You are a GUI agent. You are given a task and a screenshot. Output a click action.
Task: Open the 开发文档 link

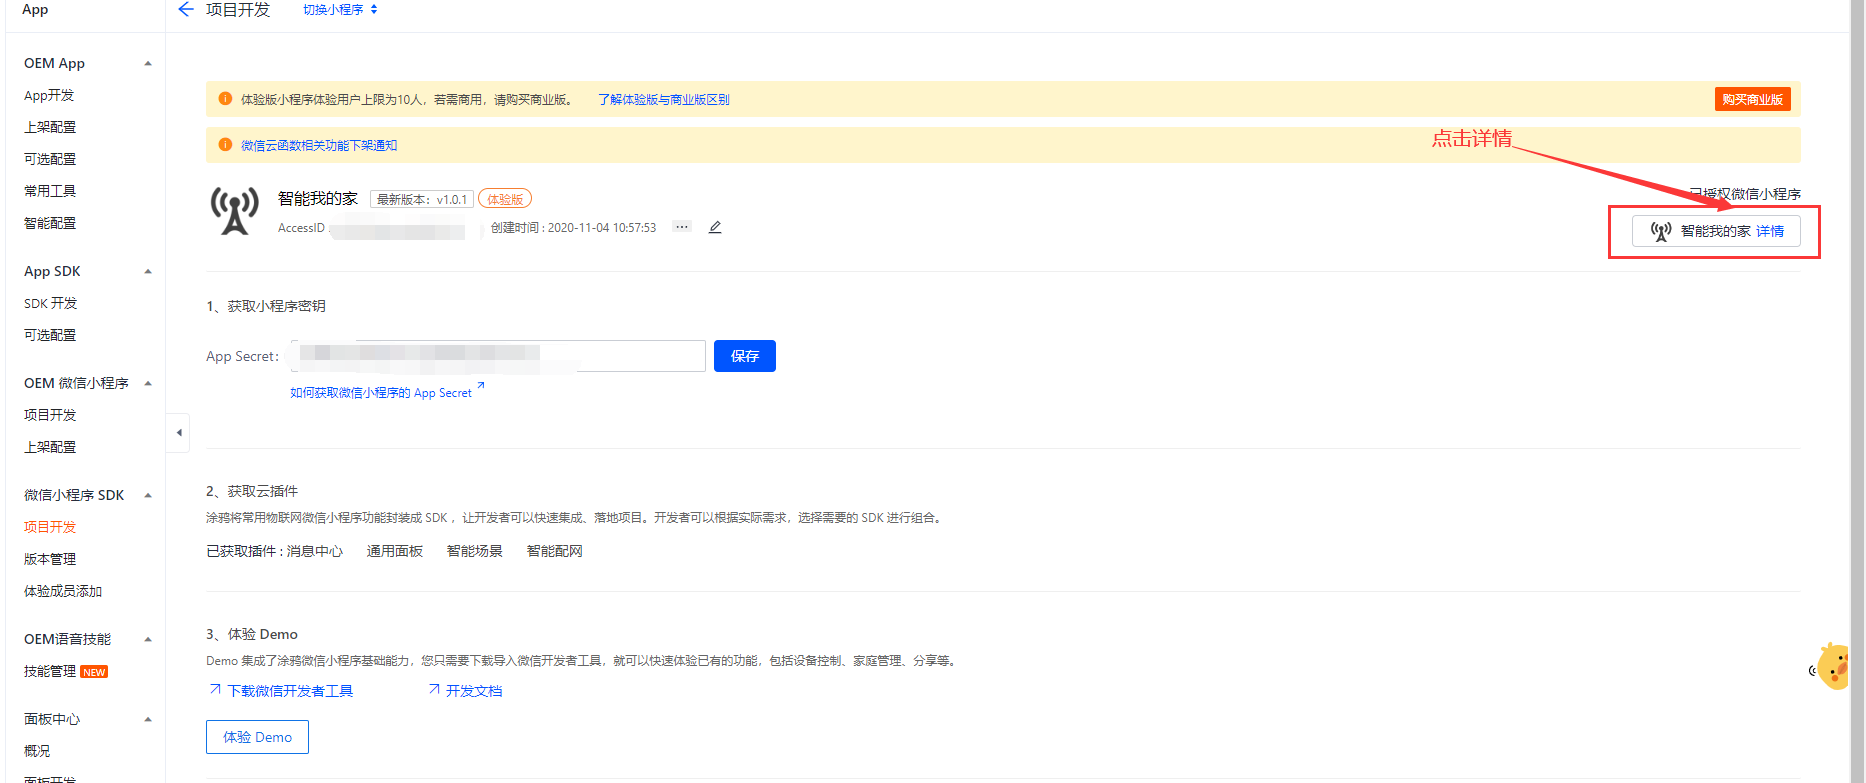[474, 691]
